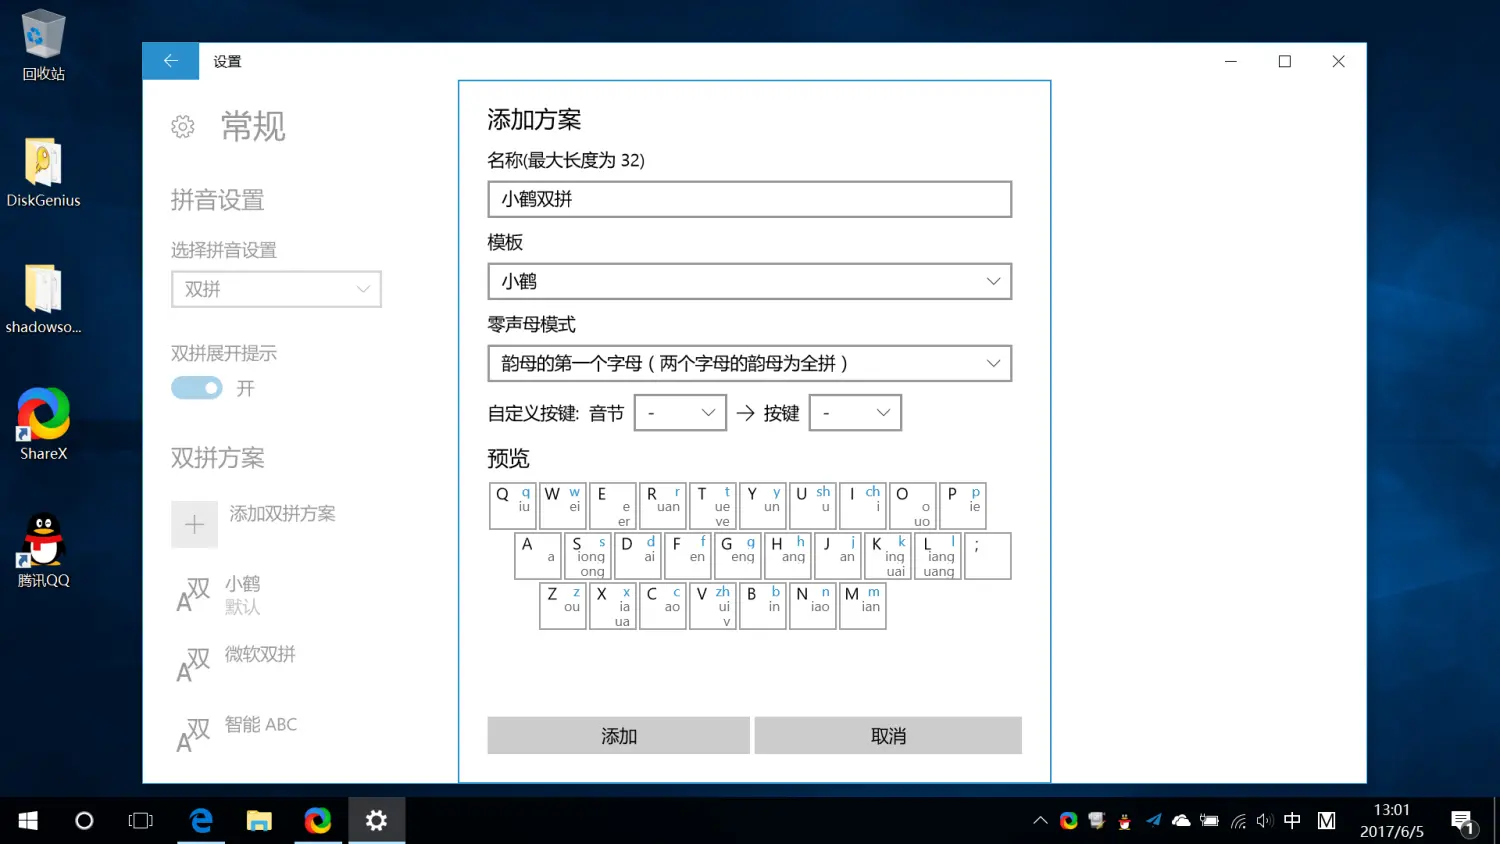This screenshot has width=1500, height=844.
Task: Select the DiskGenius desktop icon
Action: click(43, 172)
